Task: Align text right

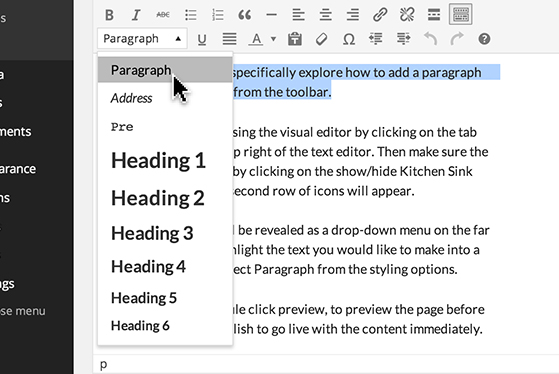Action: point(353,15)
